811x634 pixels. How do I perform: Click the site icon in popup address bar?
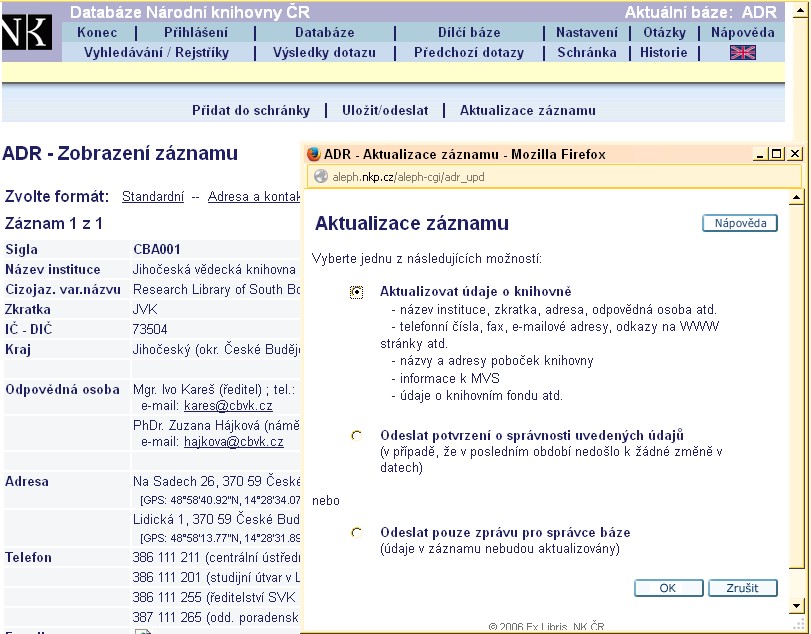321,175
